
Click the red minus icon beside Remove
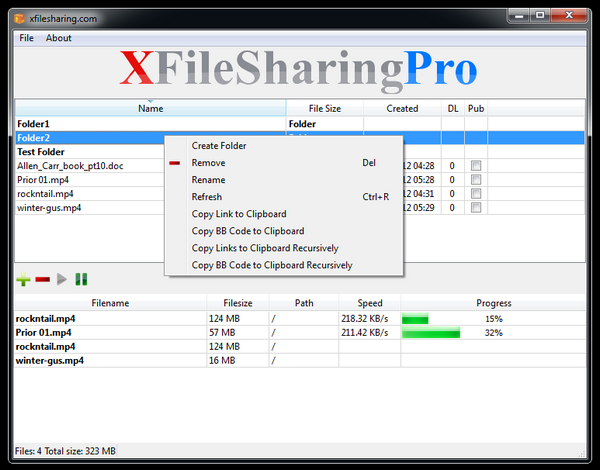click(x=174, y=163)
